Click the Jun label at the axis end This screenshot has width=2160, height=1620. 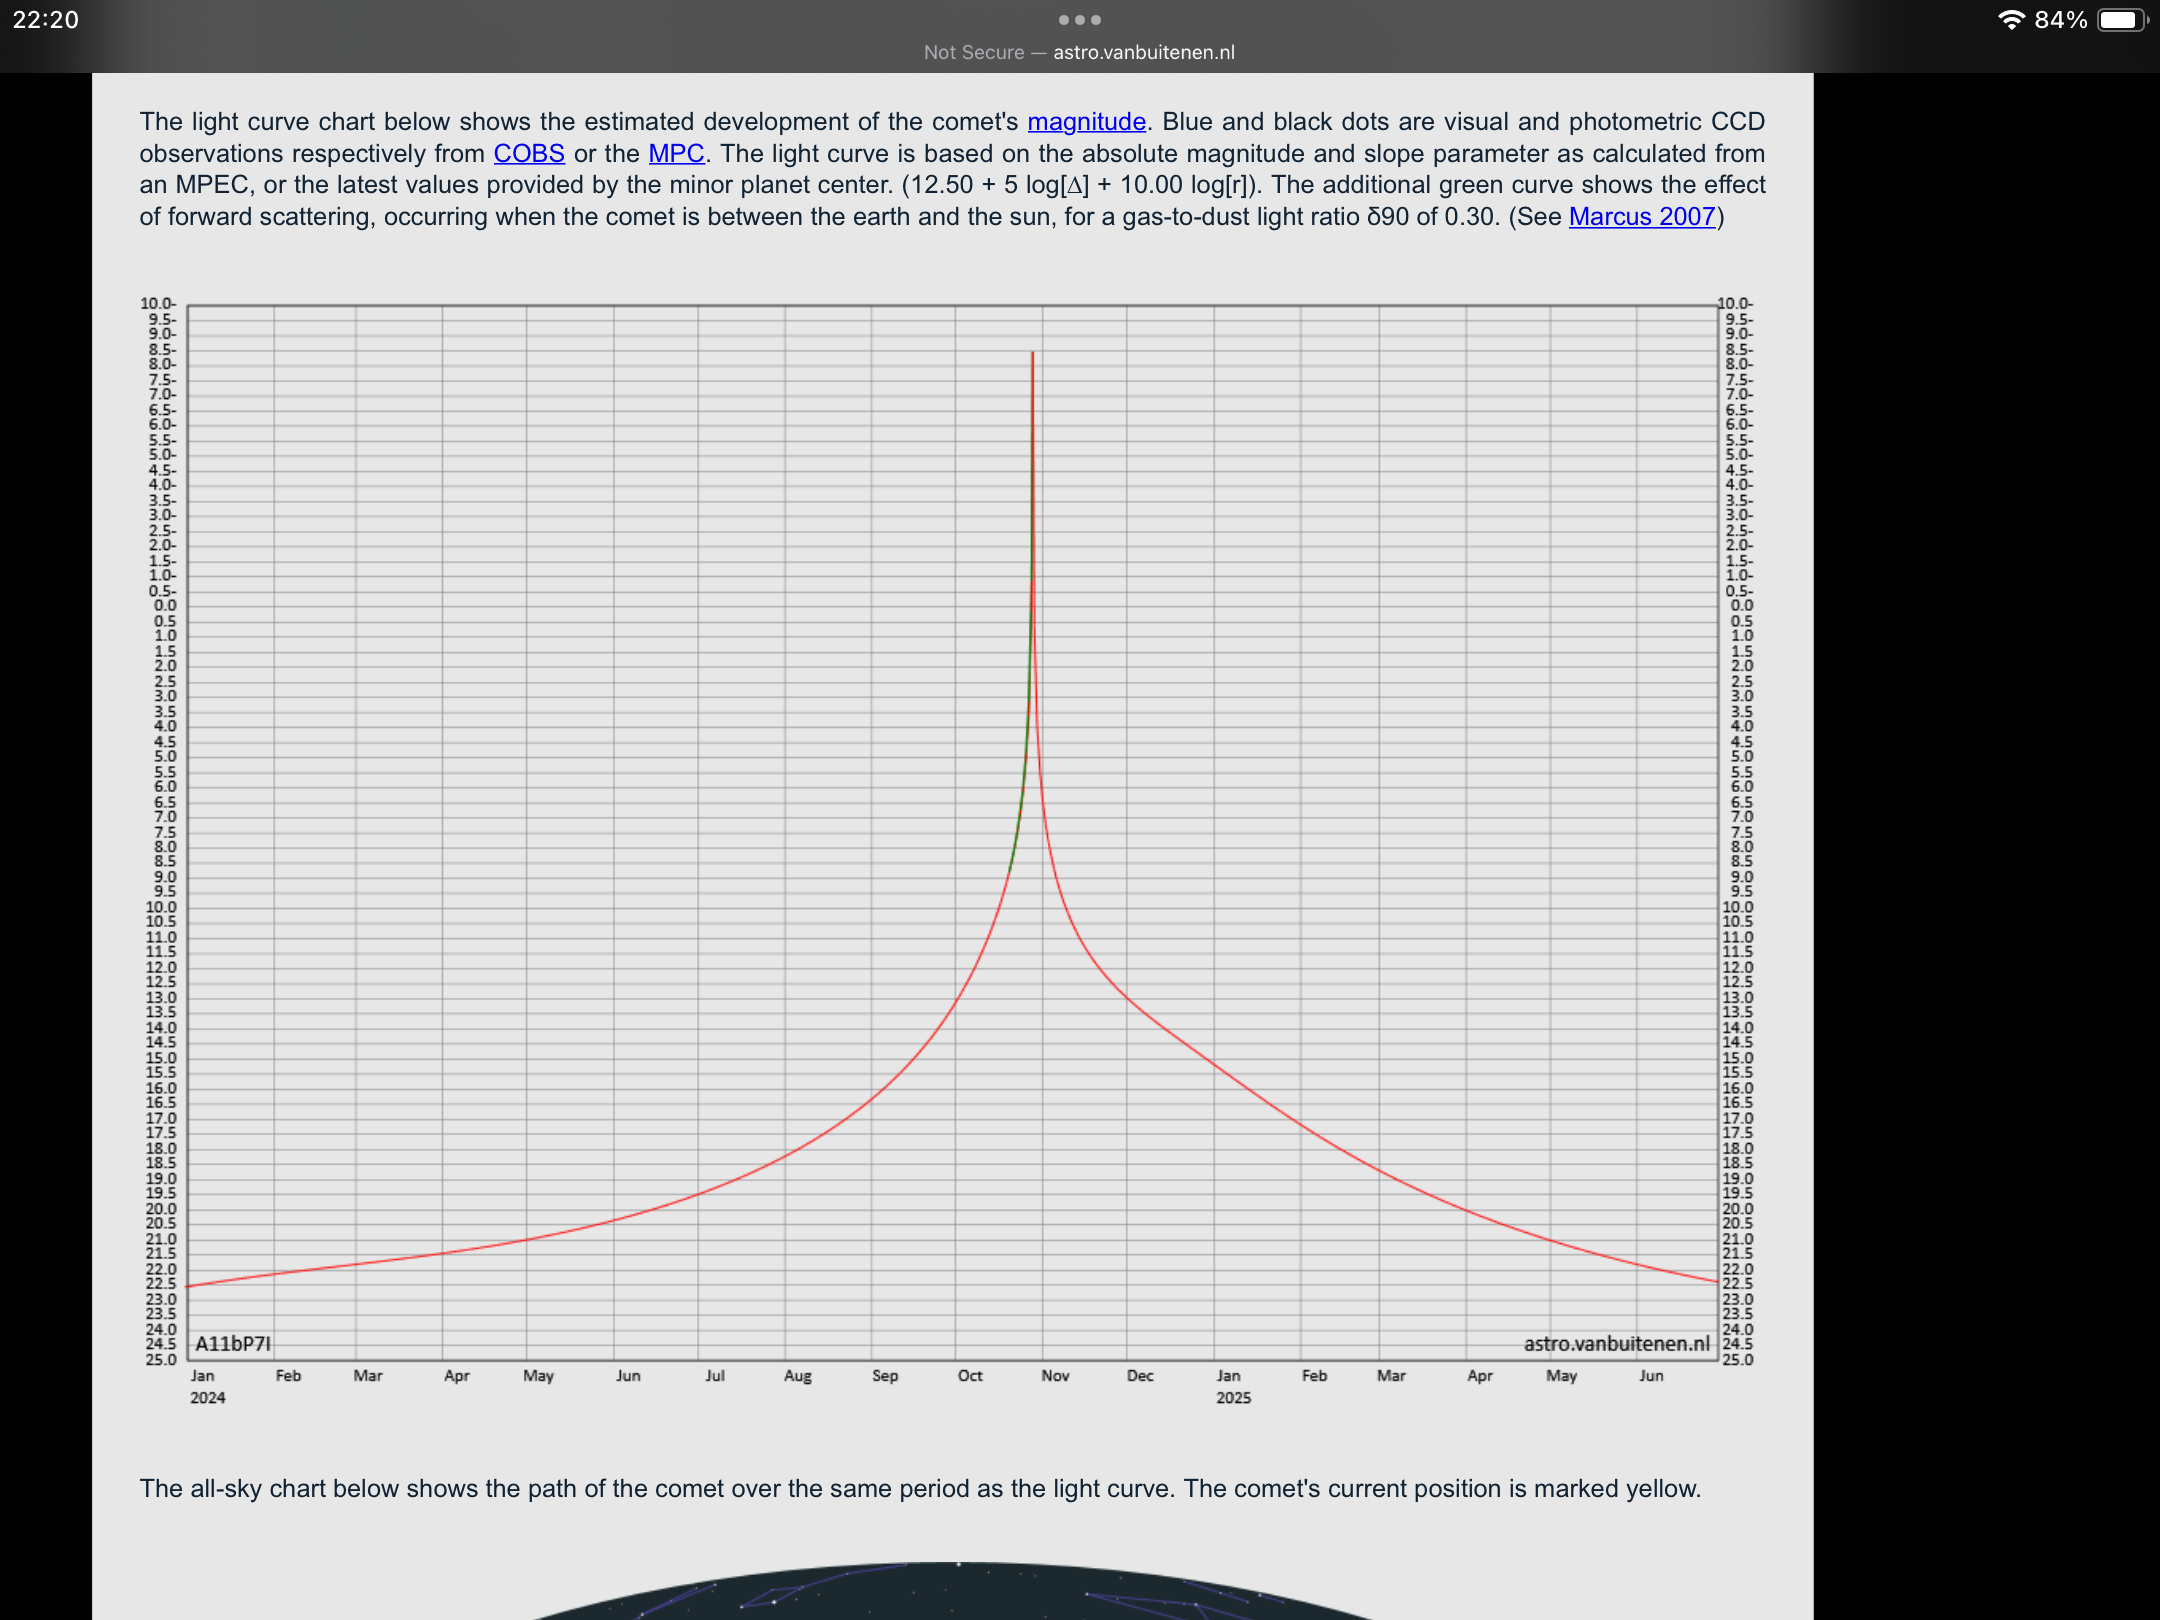tap(1651, 1376)
